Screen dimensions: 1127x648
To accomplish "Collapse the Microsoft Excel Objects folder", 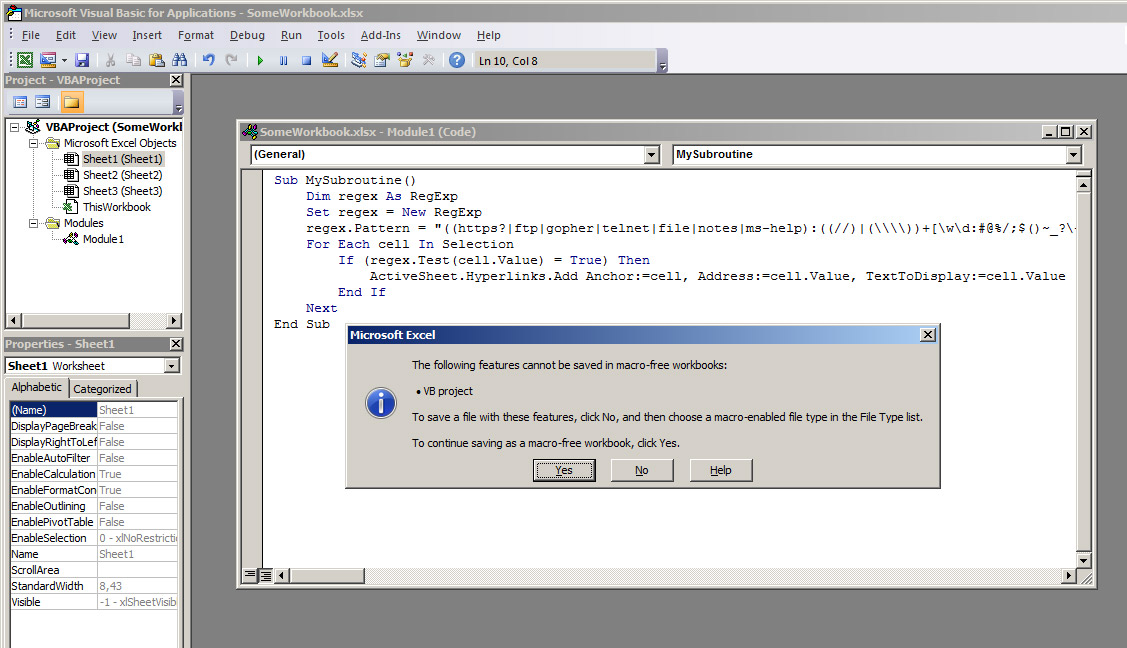I will point(33,143).
